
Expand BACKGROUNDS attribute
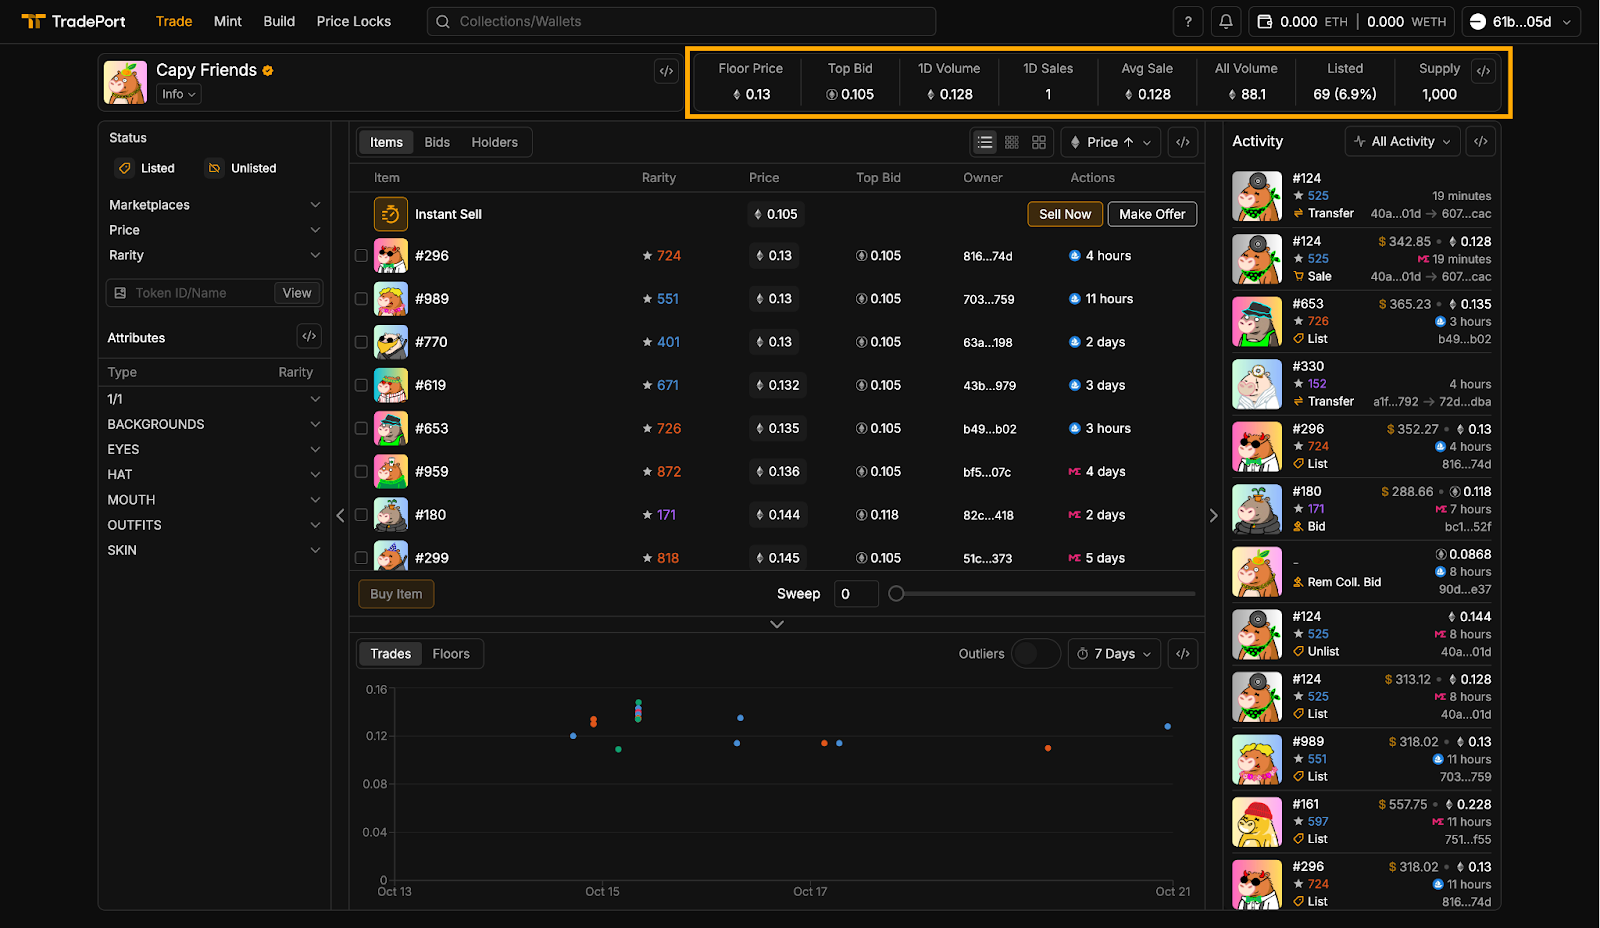(215, 424)
